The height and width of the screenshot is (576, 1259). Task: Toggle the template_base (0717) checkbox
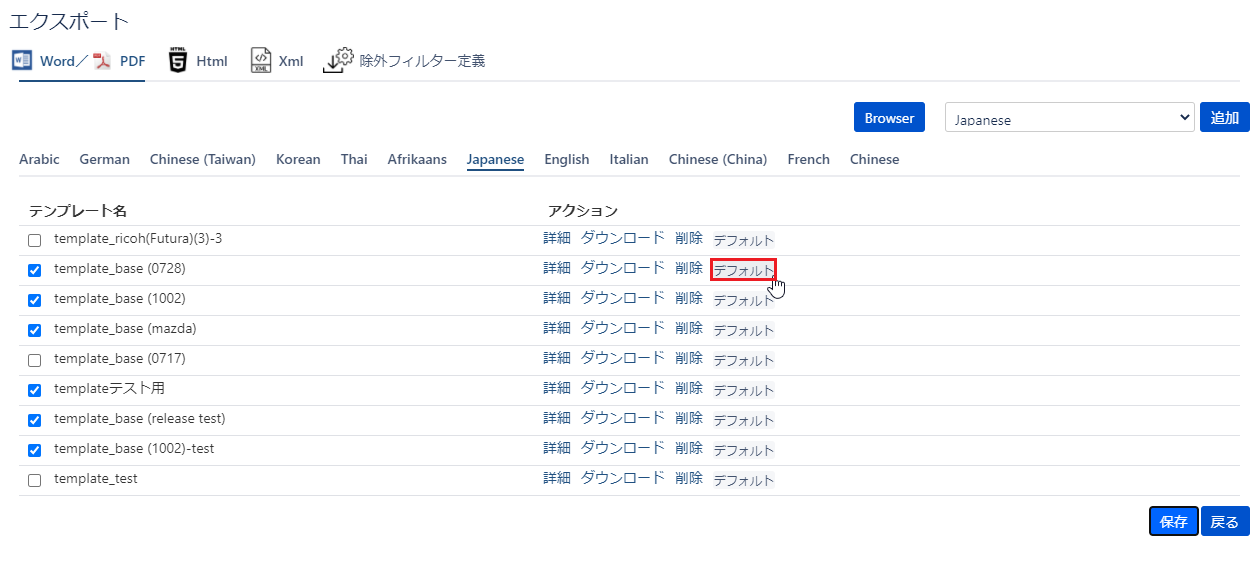(x=35, y=360)
